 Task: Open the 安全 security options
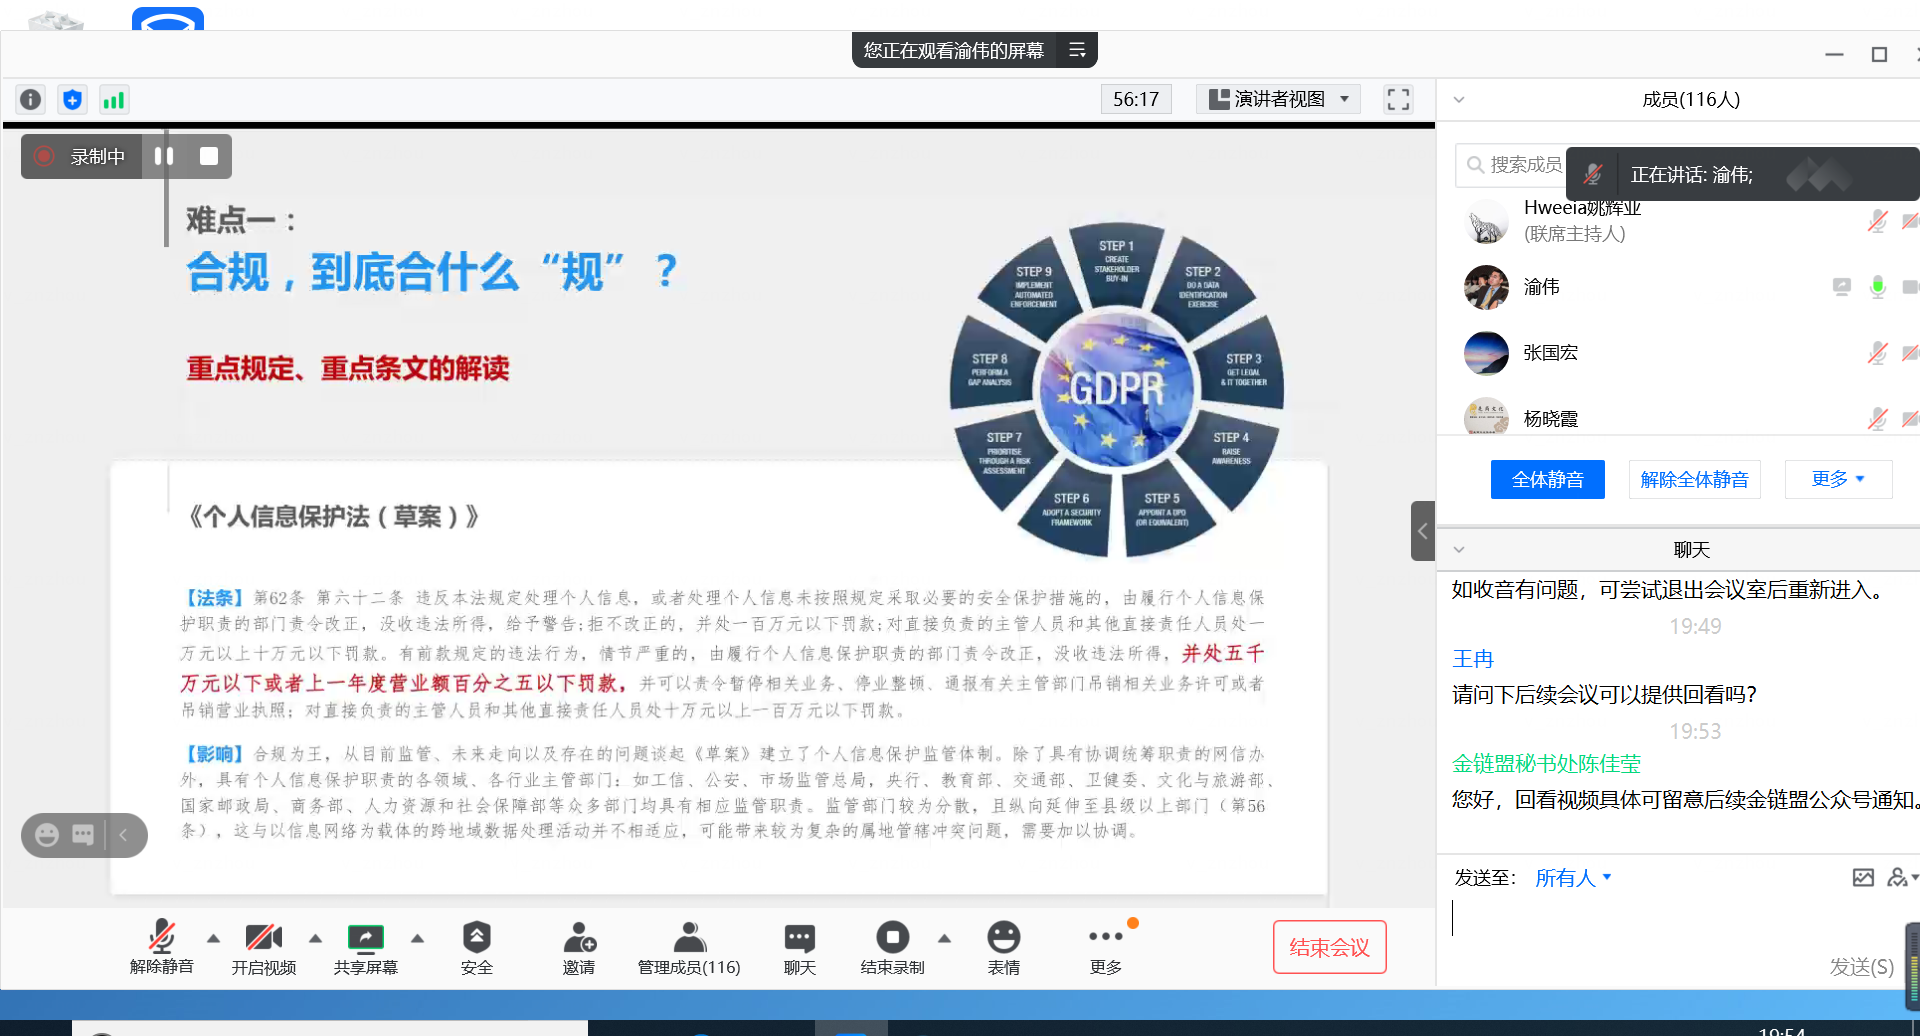point(477,948)
